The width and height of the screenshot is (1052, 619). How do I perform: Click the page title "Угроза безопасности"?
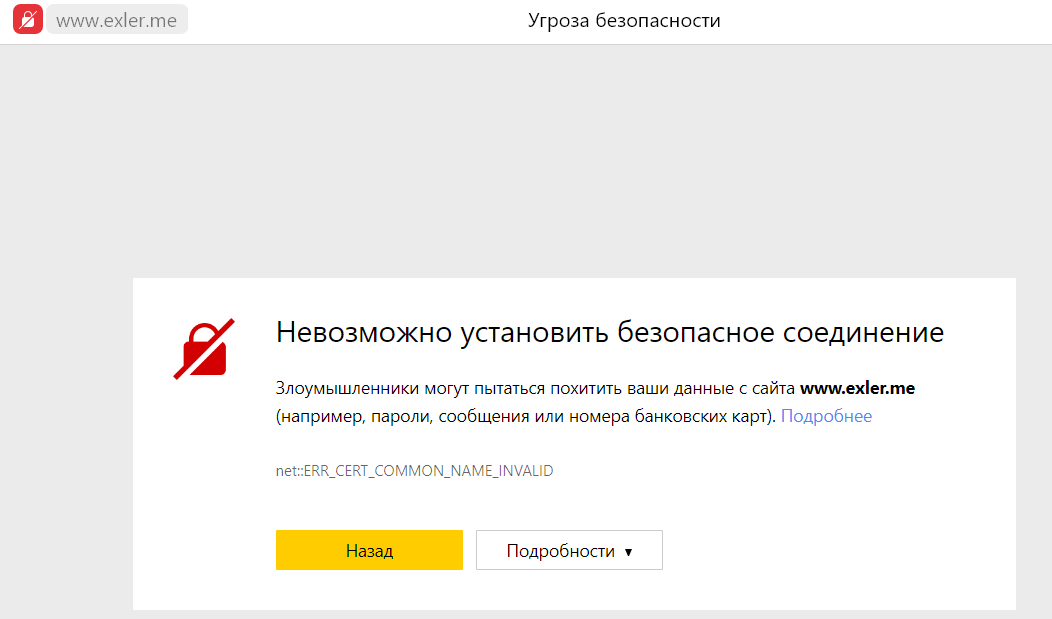(x=624, y=21)
